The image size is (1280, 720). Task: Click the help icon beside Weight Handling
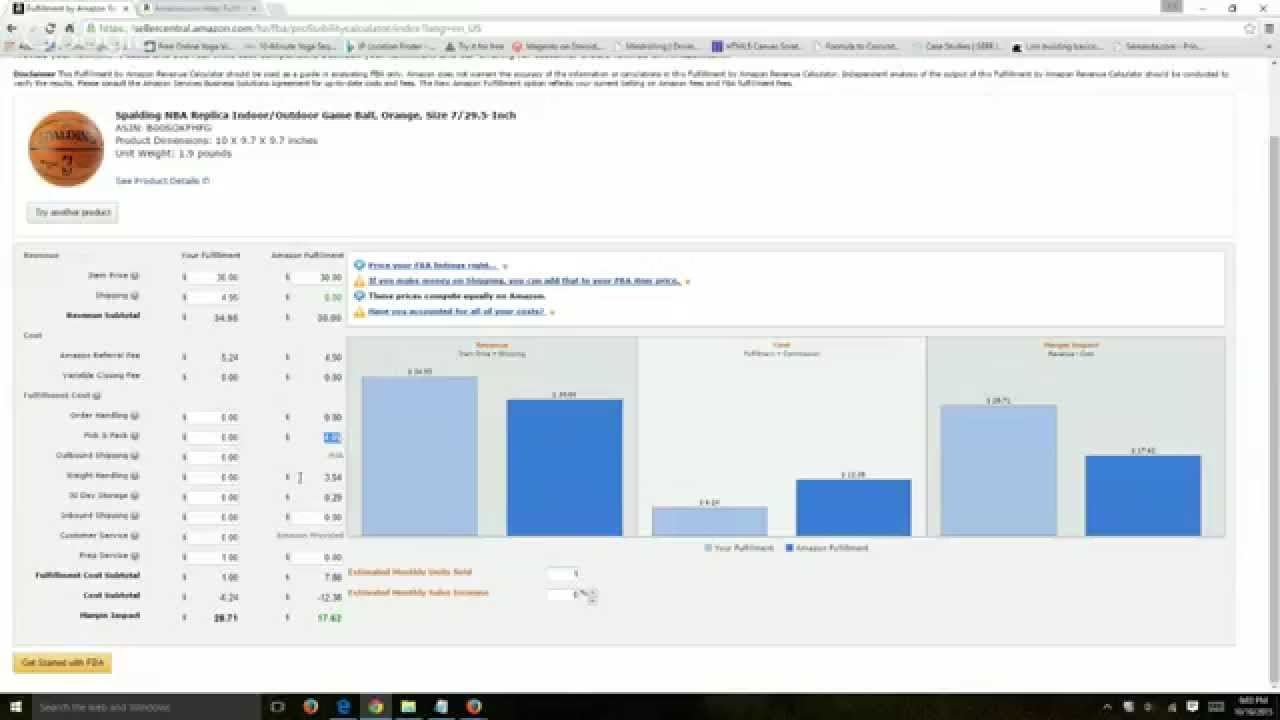click(136, 476)
